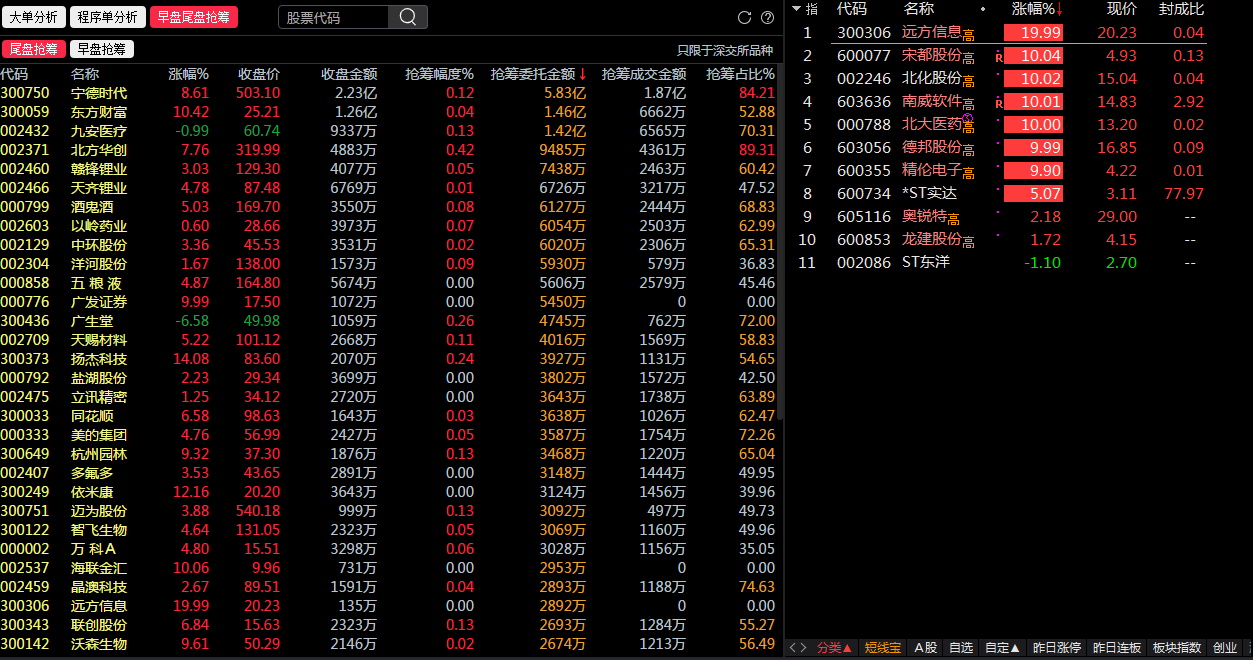Screen dimensions: 1253x660
Task: Toggle to 尾盘抢筹 view
Action: click(x=35, y=47)
